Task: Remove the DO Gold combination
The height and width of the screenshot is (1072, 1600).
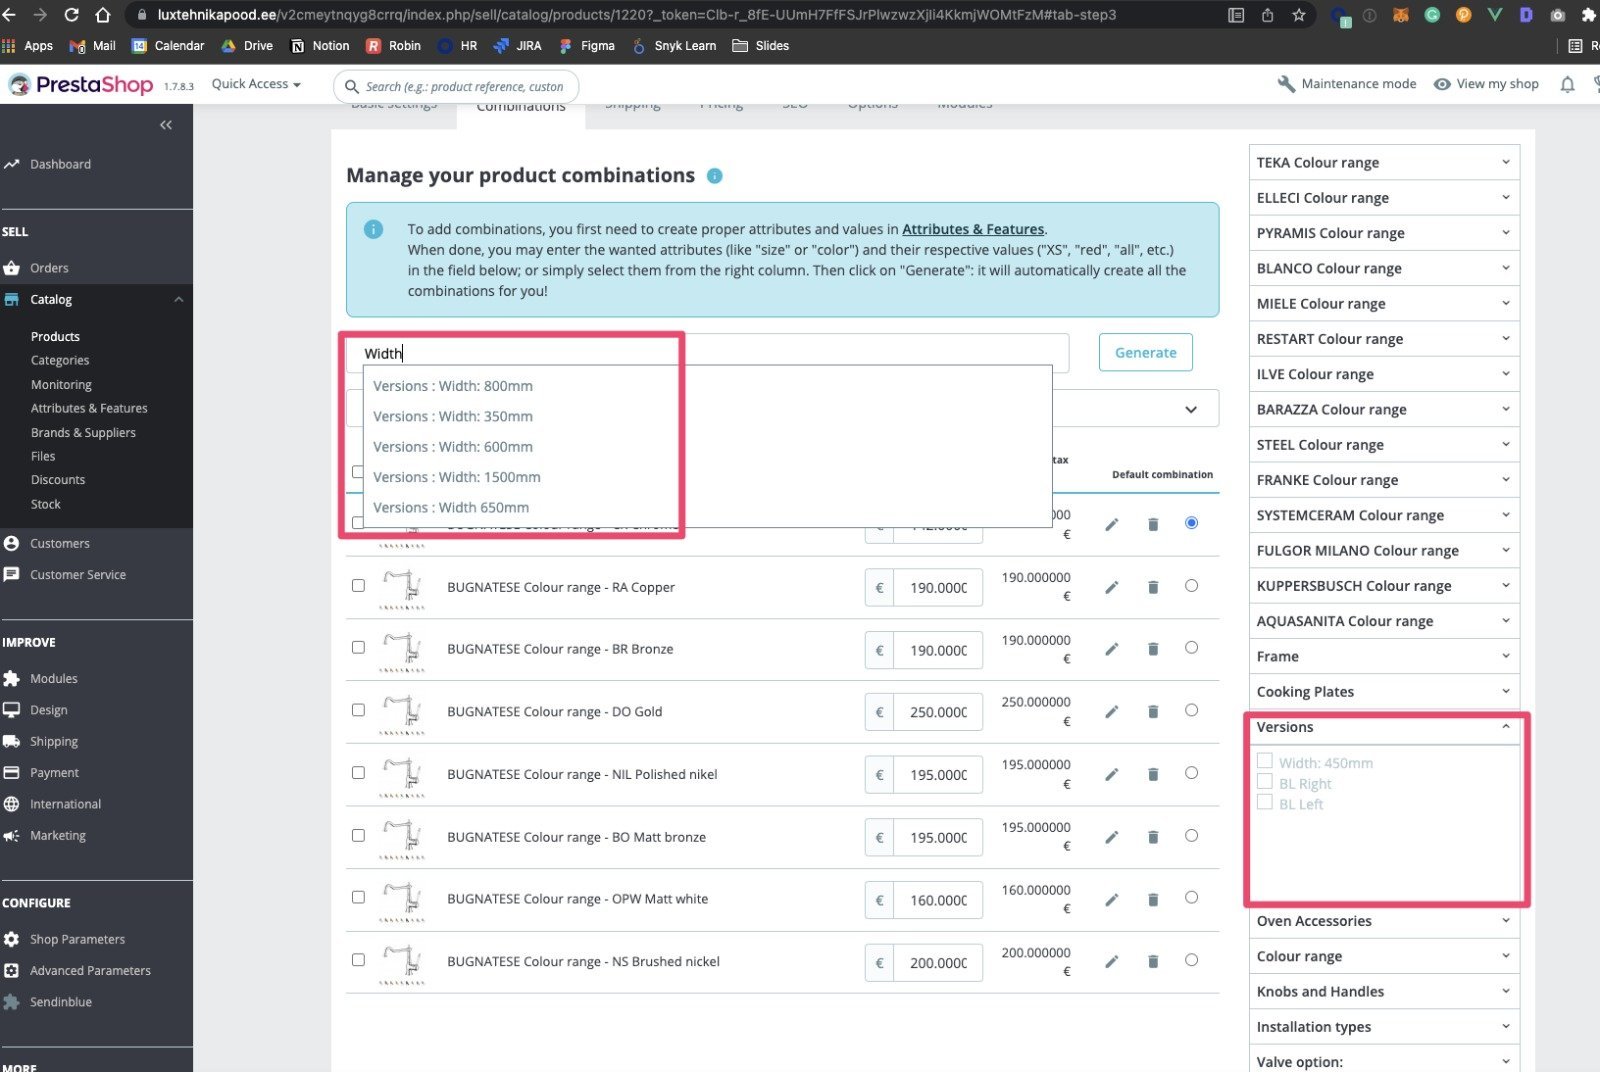Action: click(x=1153, y=712)
